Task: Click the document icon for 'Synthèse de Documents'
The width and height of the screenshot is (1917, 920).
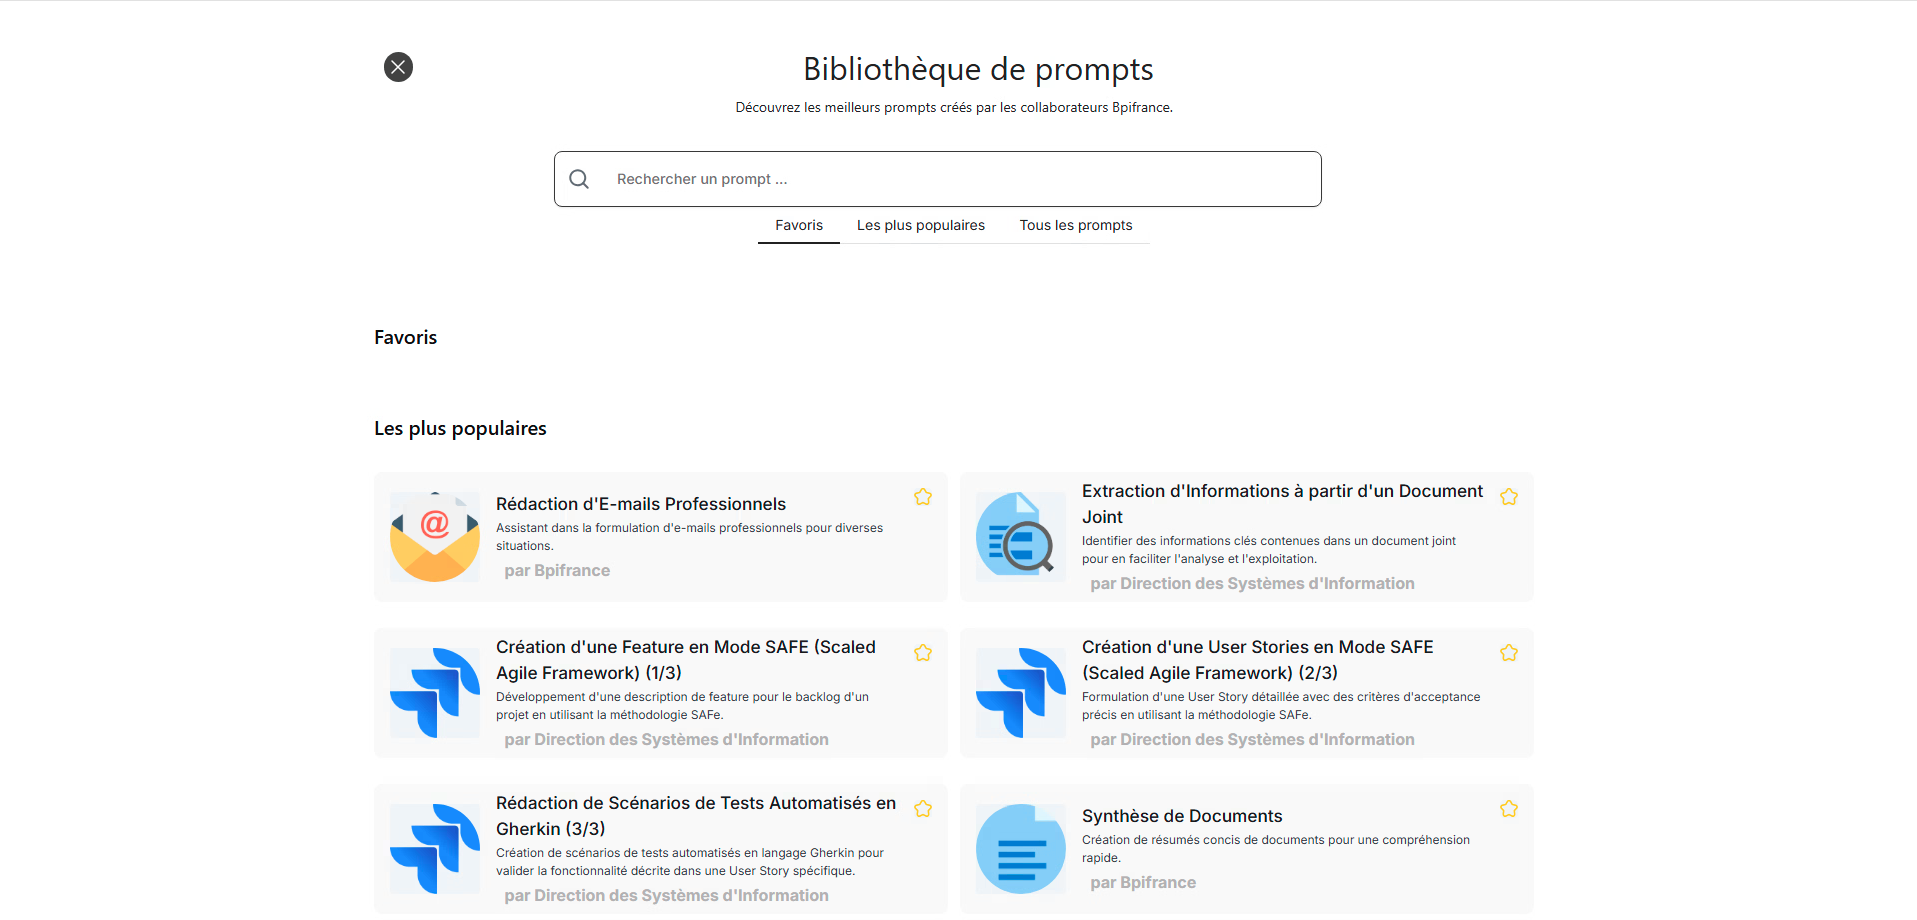Action: click(1021, 849)
